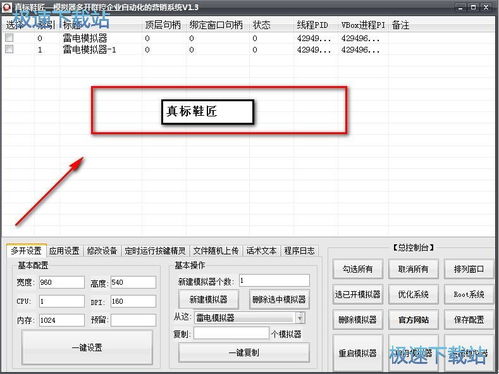
Task: Expand the 从这 emulator dropdown
Action: click(300, 318)
